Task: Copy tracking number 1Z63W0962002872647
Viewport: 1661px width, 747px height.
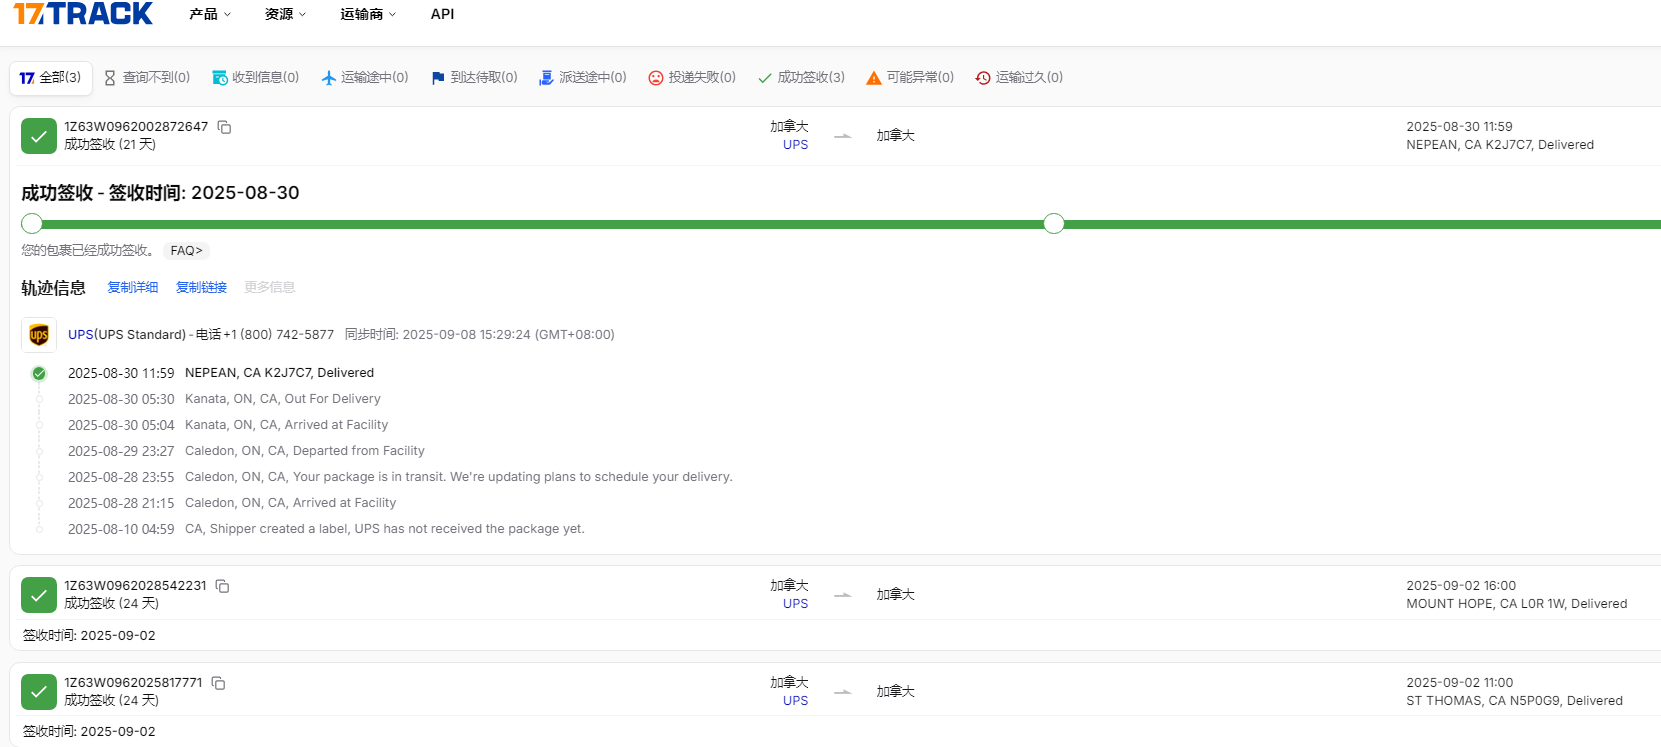Action: tap(225, 127)
